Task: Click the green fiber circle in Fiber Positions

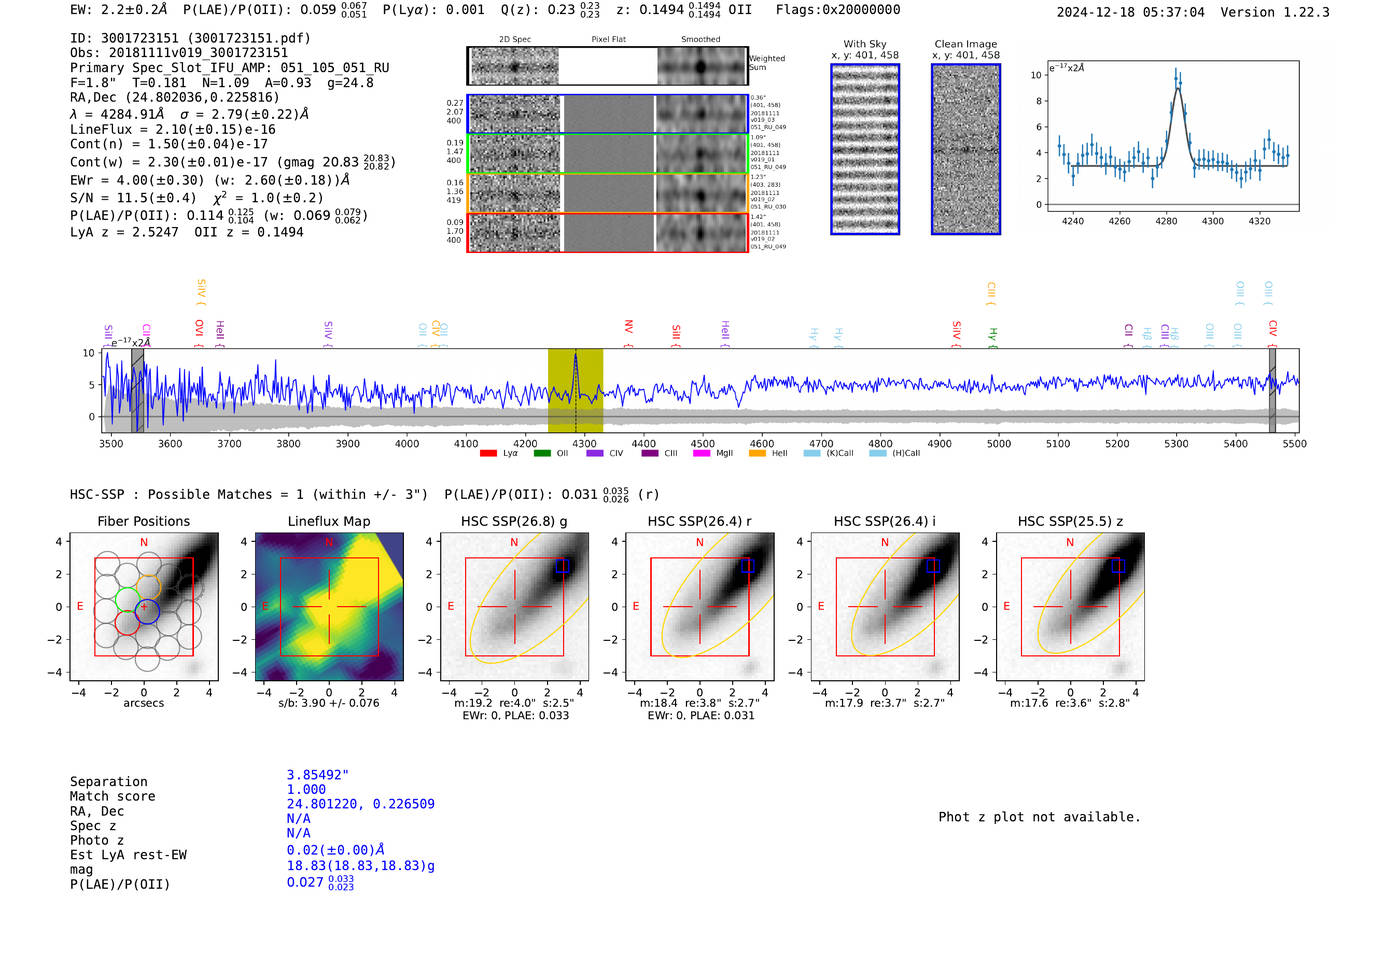Action: pyautogui.click(x=127, y=600)
